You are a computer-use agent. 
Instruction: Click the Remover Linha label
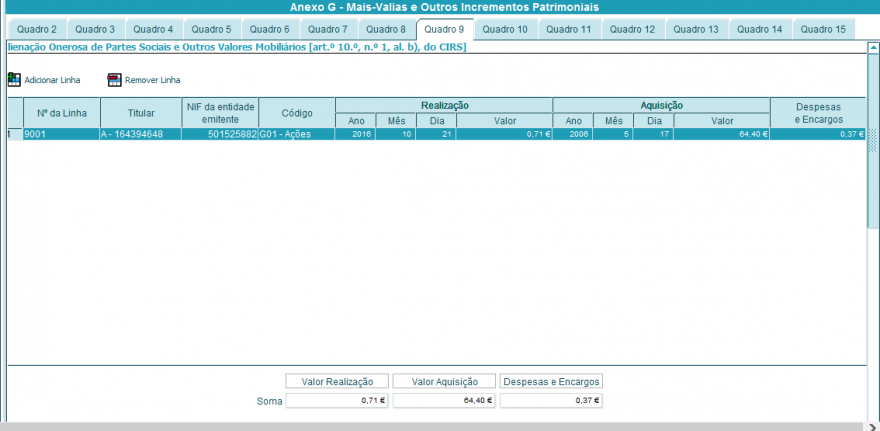pyautogui.click(x=153, y=80)
